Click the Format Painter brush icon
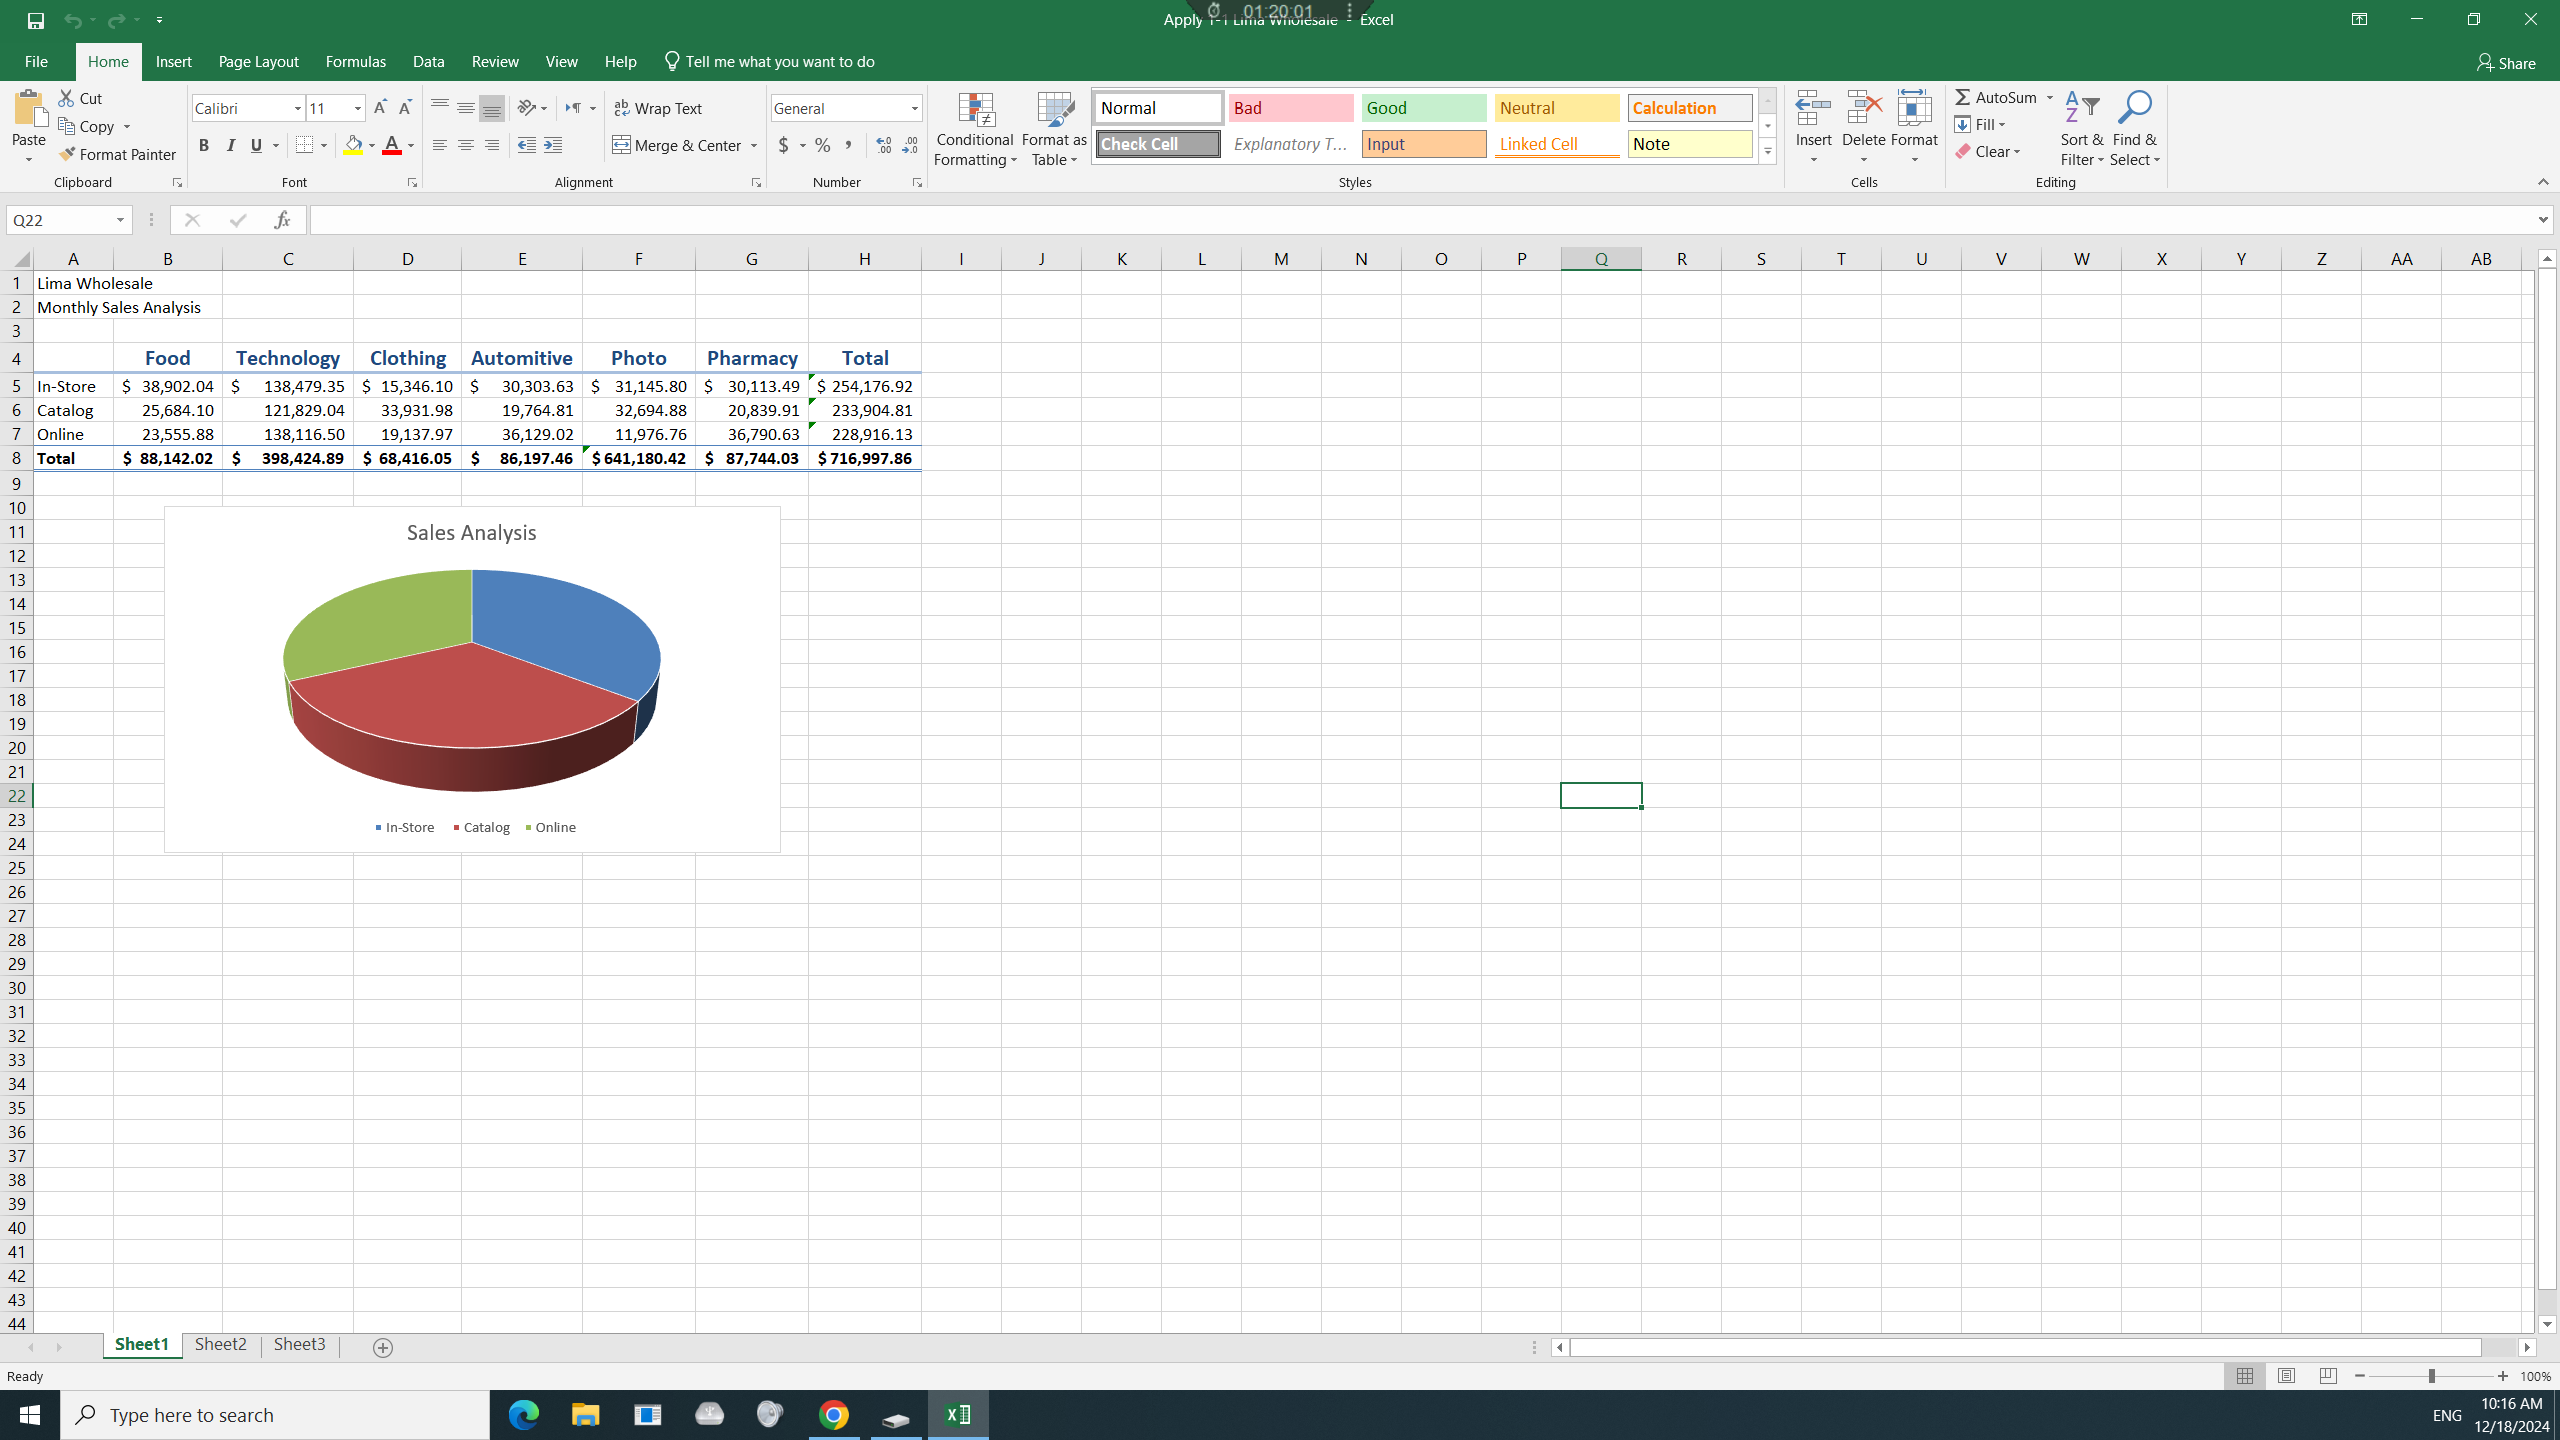The width and height of the screenshot is (2560, 1440). click(x=67, y=154)
